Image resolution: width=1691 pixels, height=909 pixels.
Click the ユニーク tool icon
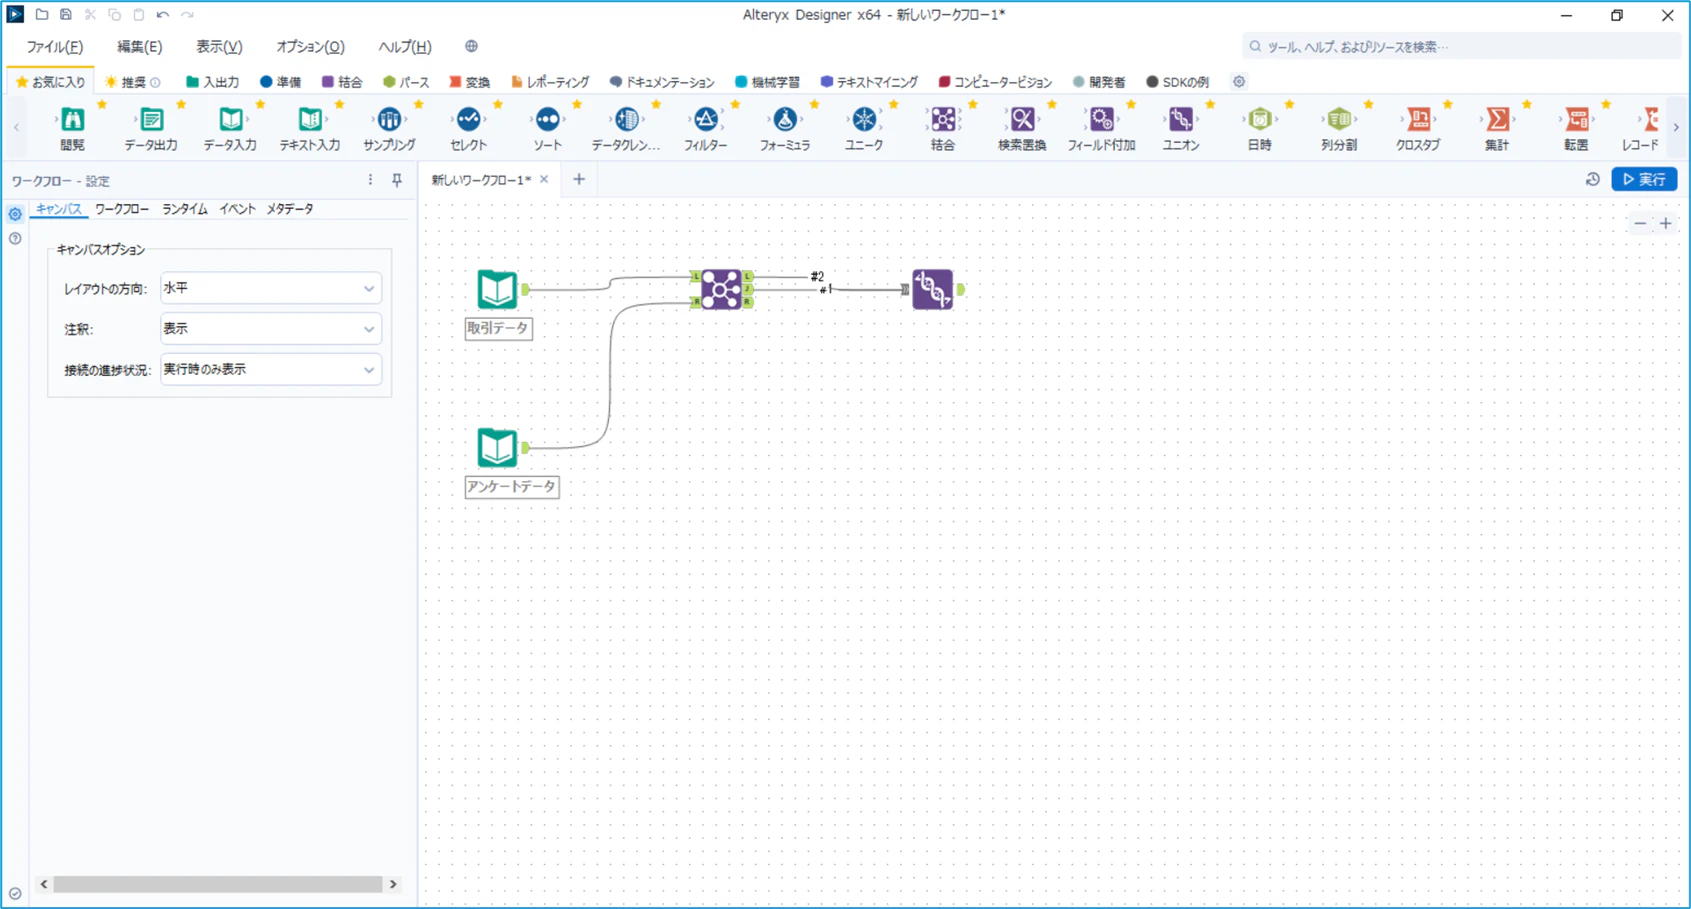point(864,120)
